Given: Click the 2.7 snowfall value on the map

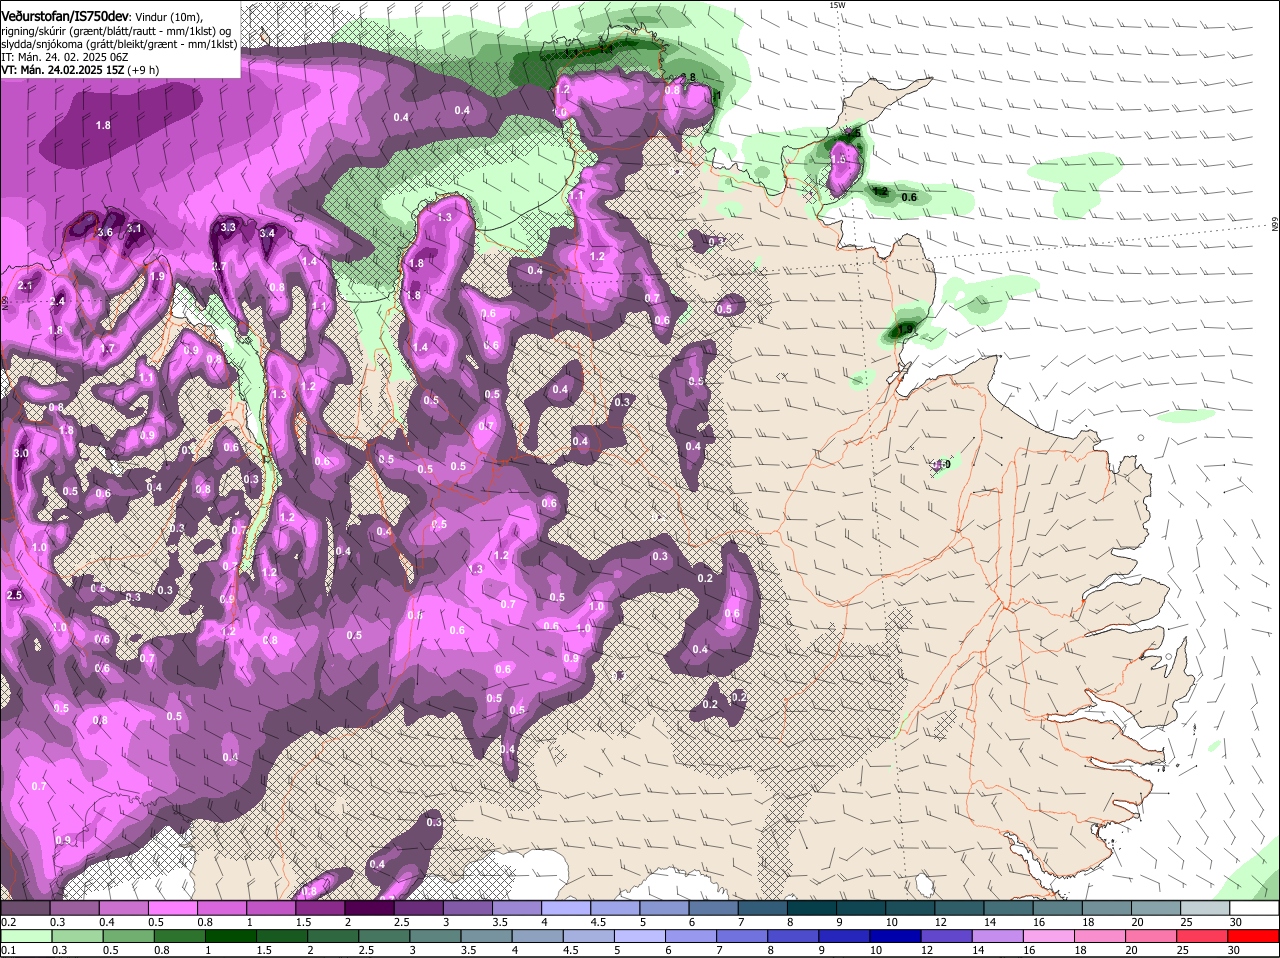Looking at the screenshot, I should (220, 267).
